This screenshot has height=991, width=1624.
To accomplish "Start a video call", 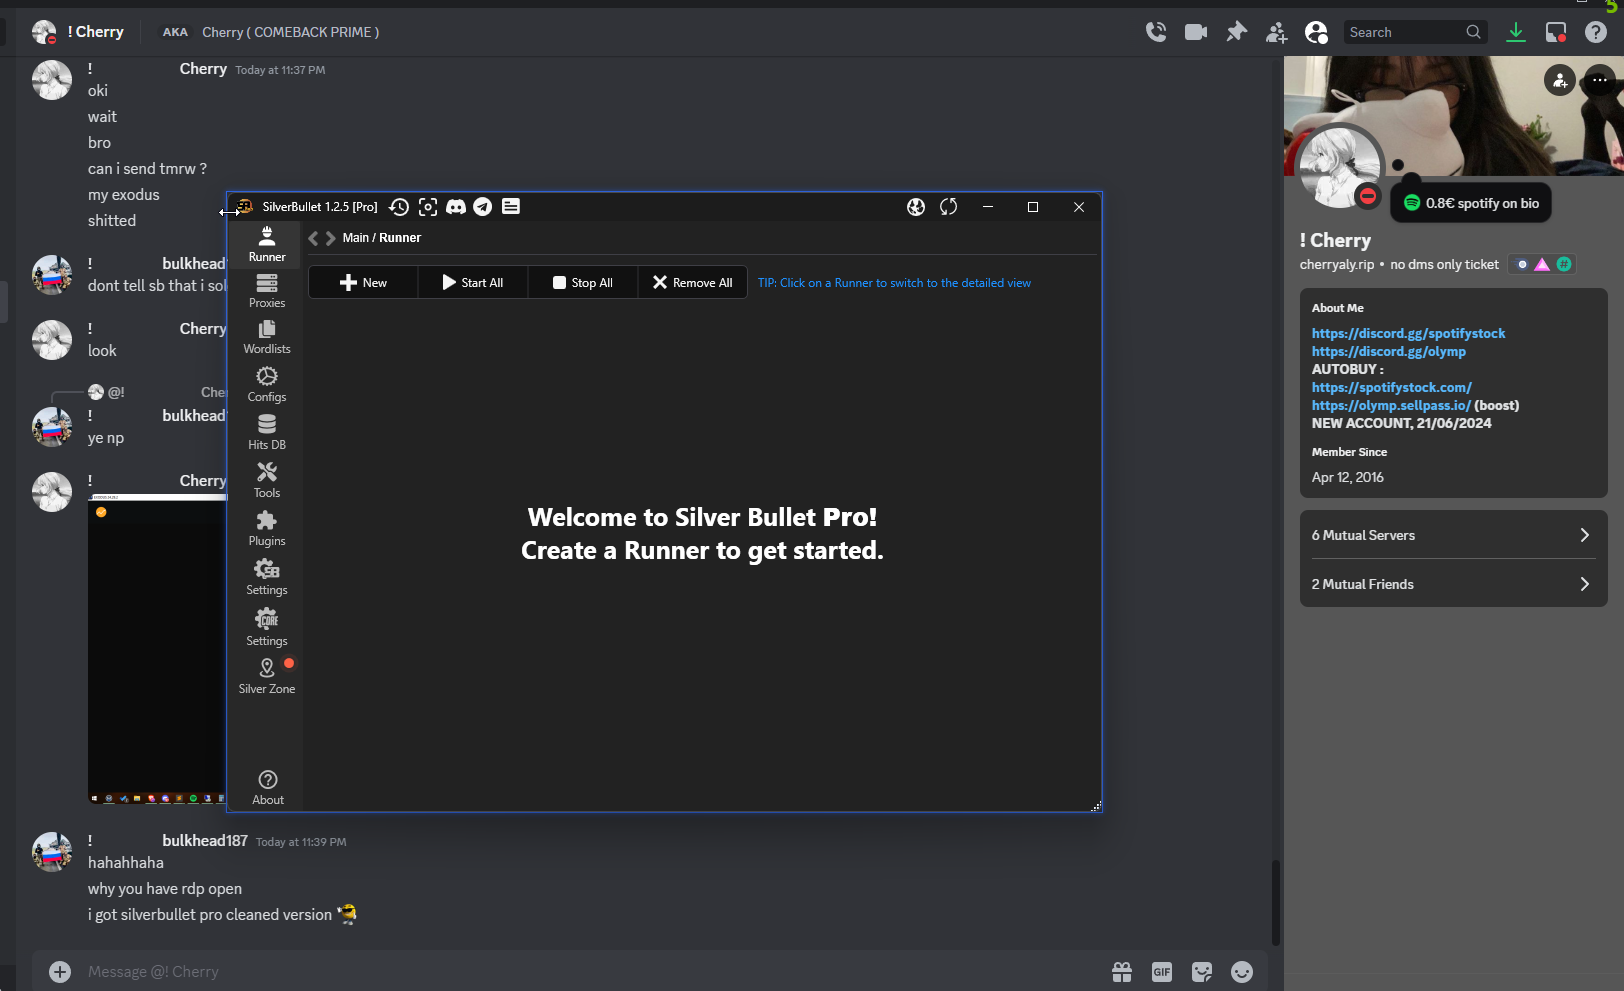I will point(1196,32).
